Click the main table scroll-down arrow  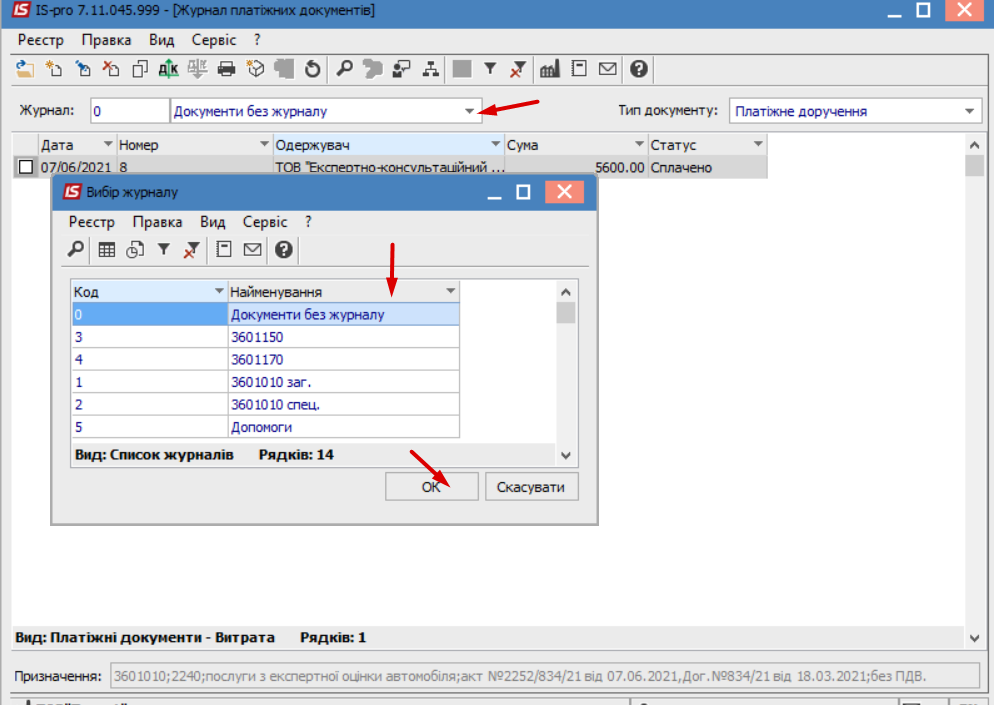click(x=974, y=638)
